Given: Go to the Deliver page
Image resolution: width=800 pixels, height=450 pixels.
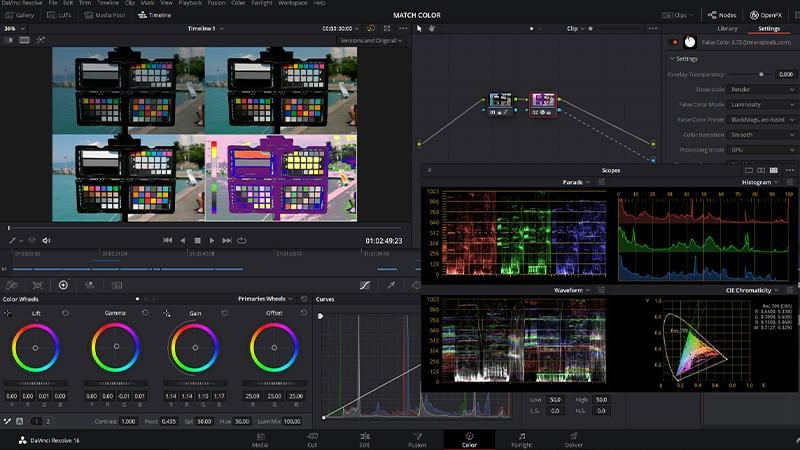Looking at the screenshot, I should tap(574, 439).
